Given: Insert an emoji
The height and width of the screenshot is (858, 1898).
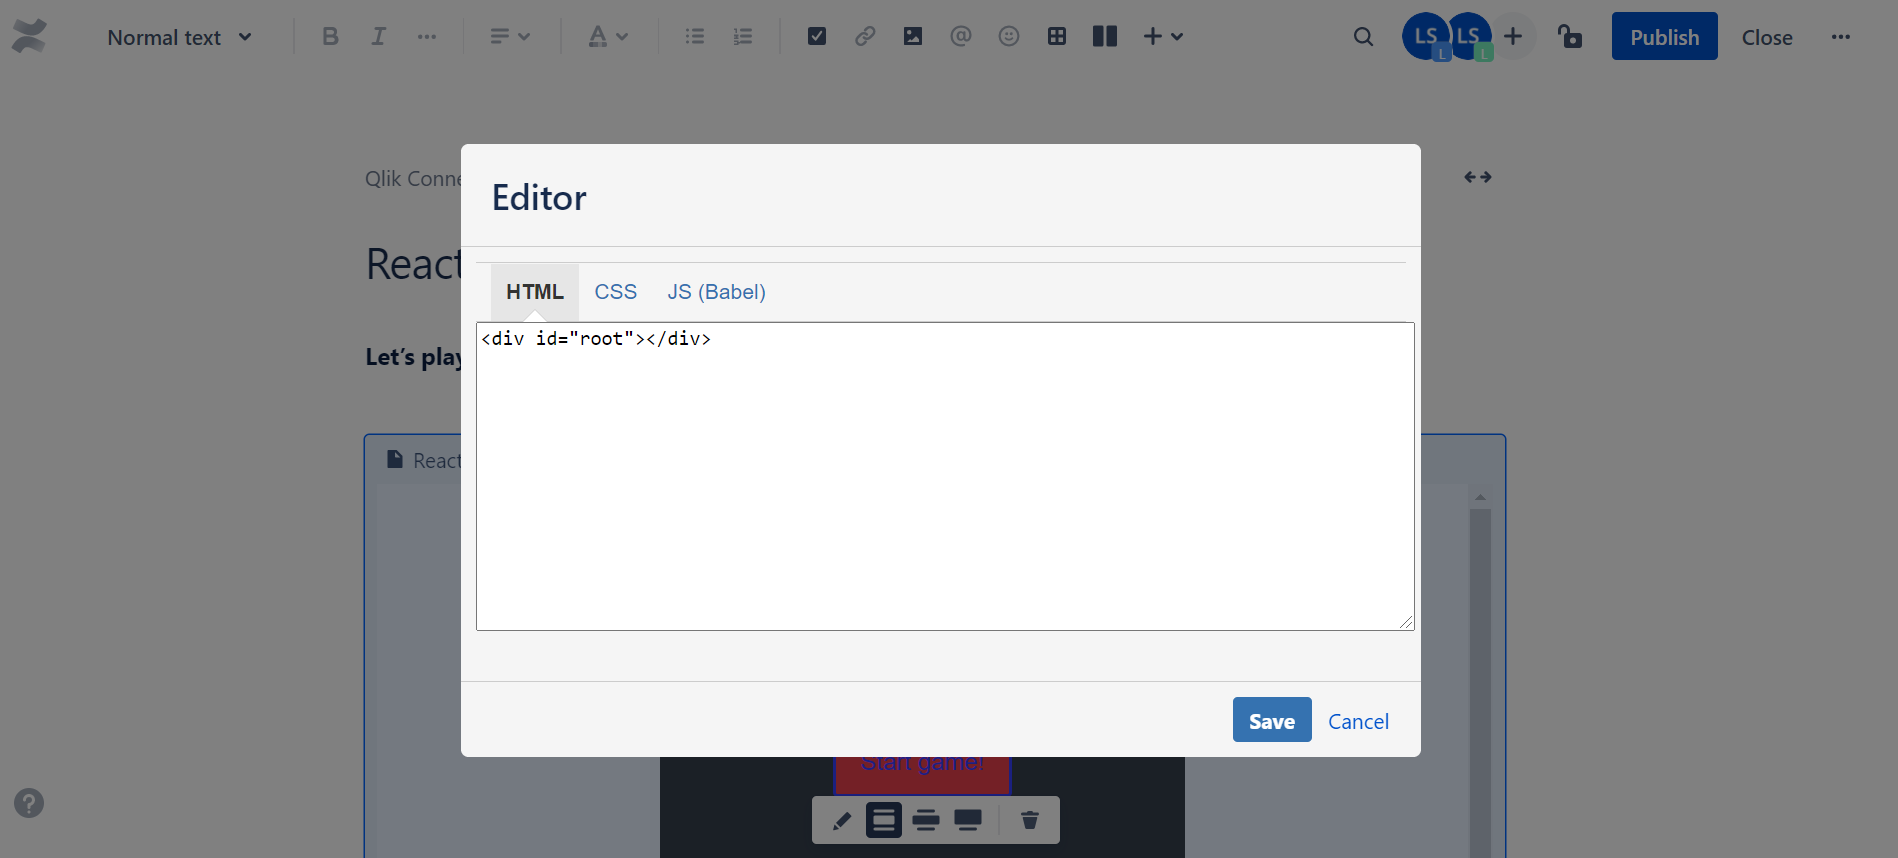Looking at the screenshot, I should 1009,37.
